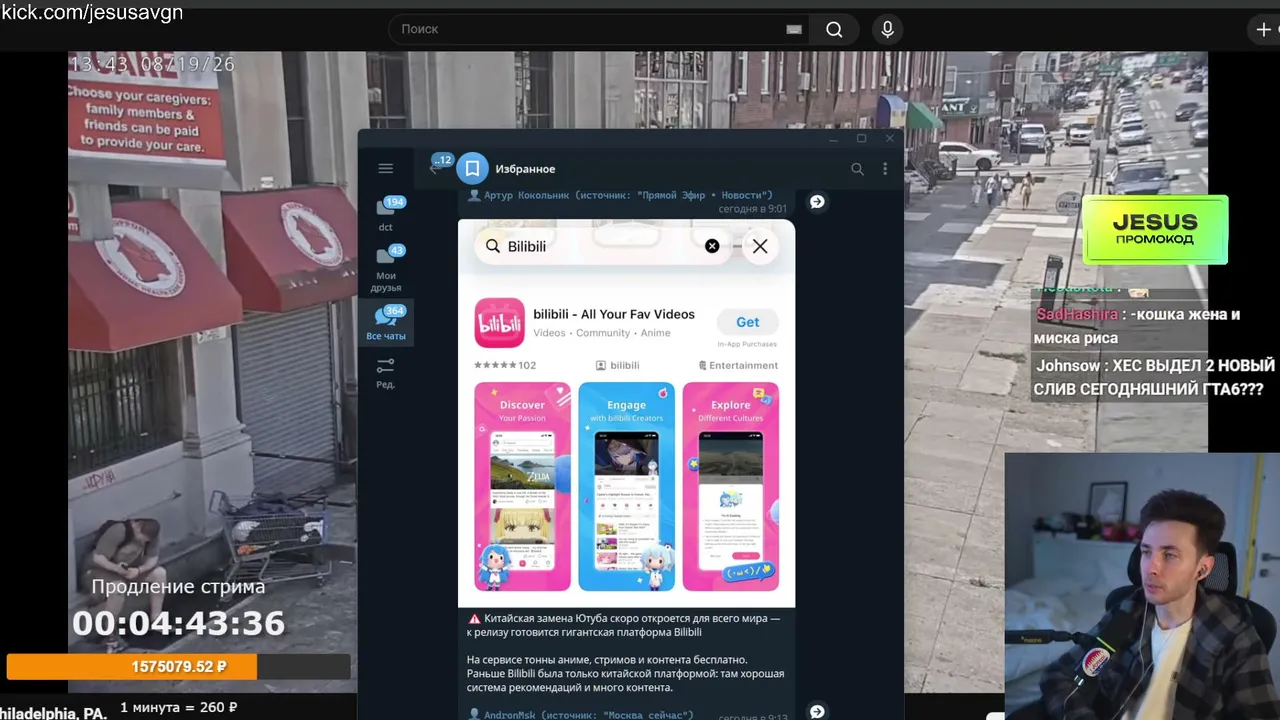Click the Артур Кокольник source name
Image resolution: width=1280 pixels, height=720 pixels.
pyautogui.click(x=525, y=196)
